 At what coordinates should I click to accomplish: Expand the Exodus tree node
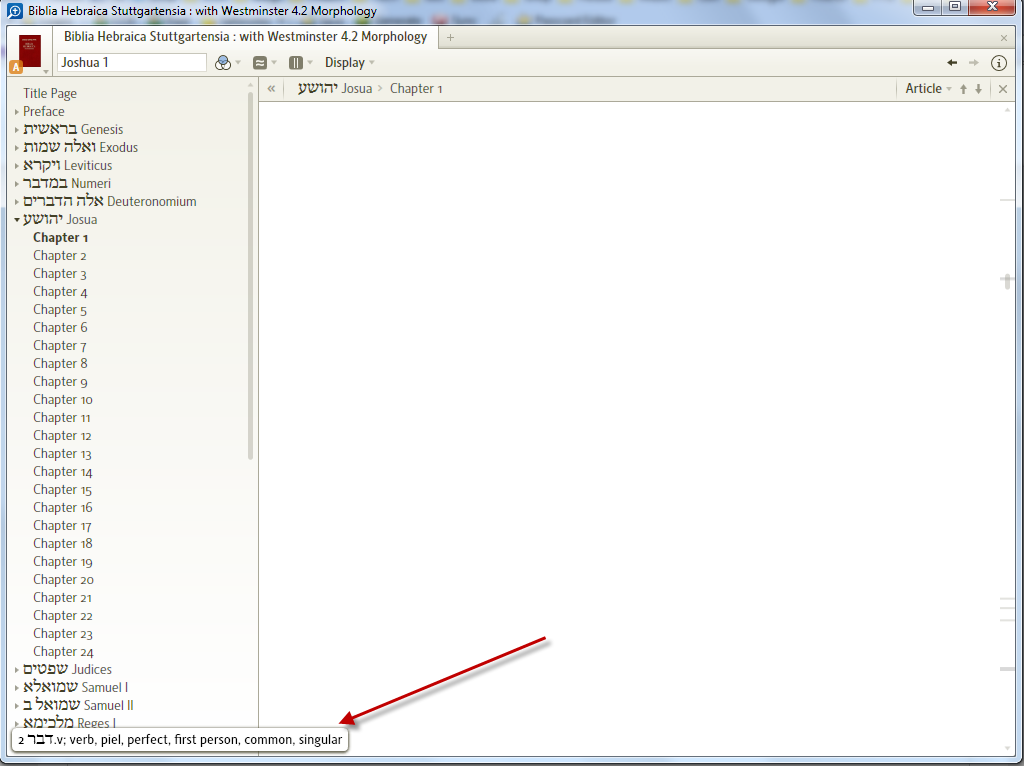[17, 148]
